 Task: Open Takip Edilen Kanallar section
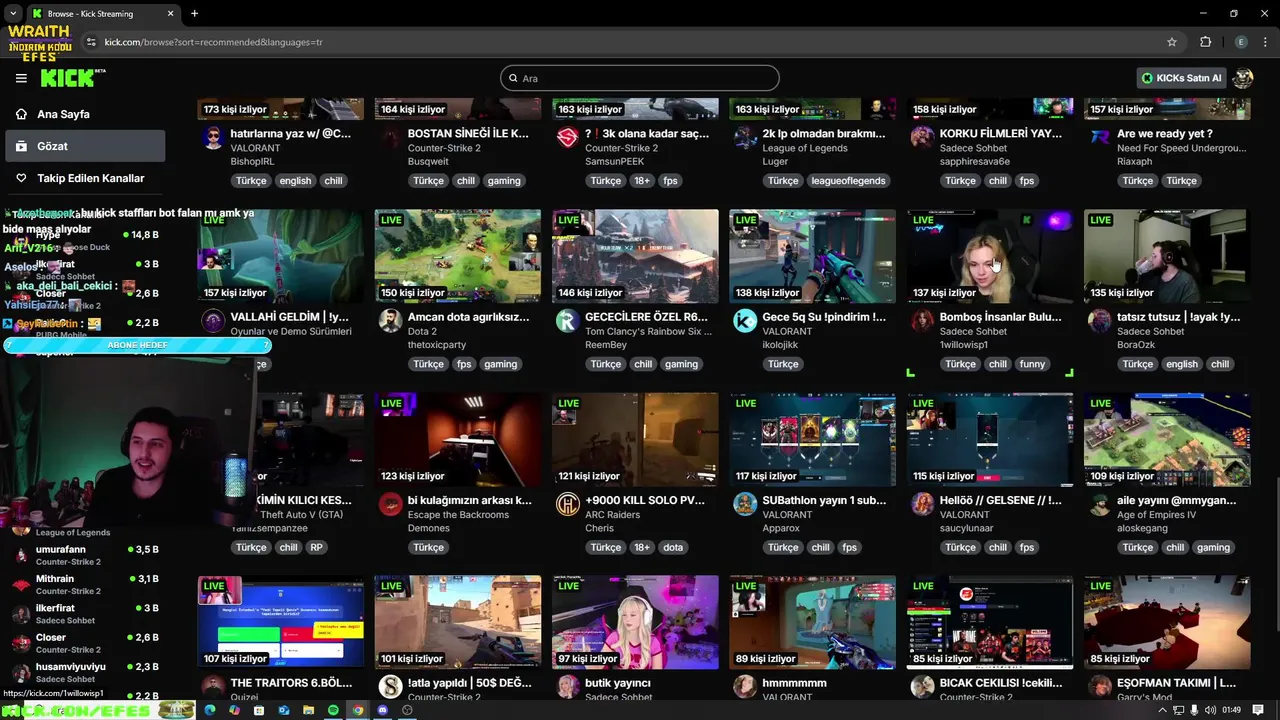pyautogui.click(x=85, y=178)
